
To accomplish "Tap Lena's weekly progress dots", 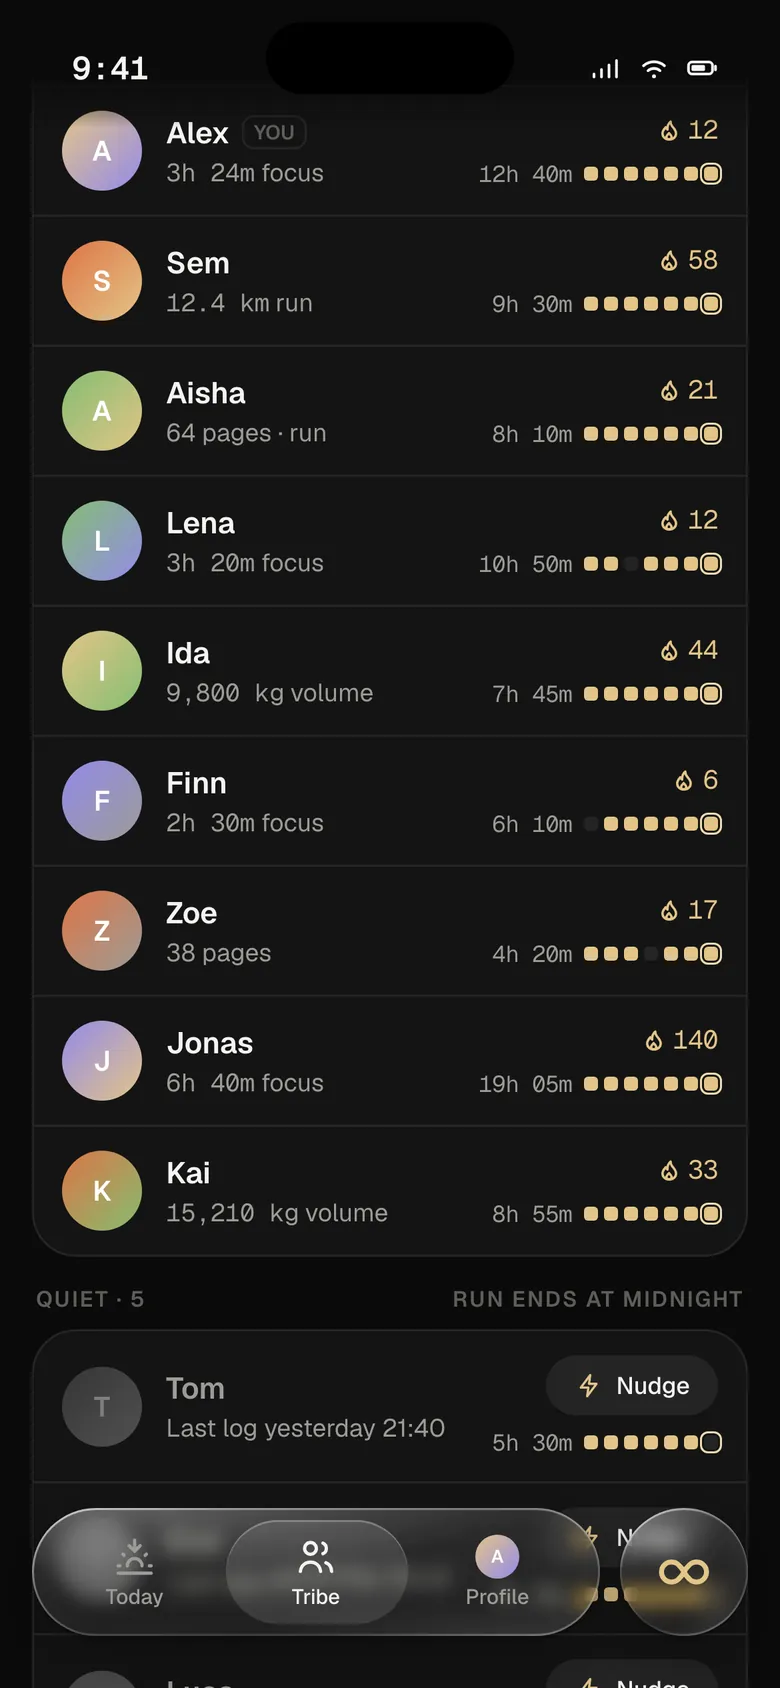I will pyautogui.click(x=653, y=564).
